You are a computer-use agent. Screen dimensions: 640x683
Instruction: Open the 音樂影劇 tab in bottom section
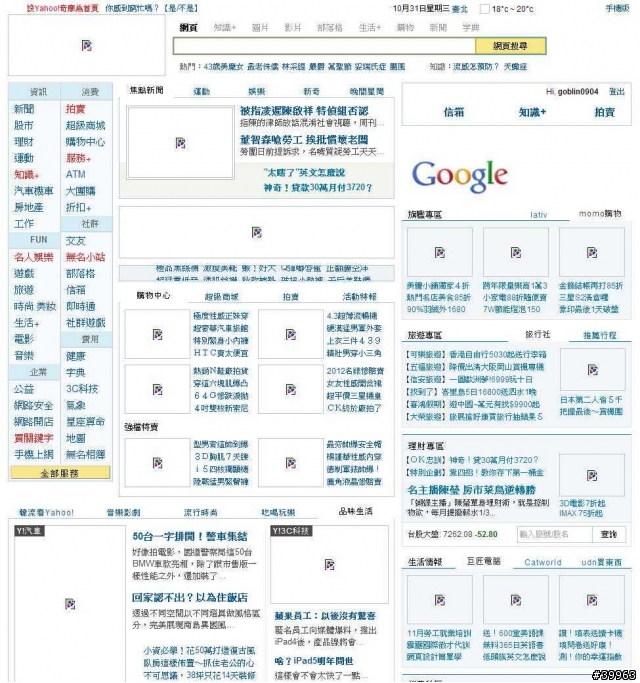click(x=124, y=513)
